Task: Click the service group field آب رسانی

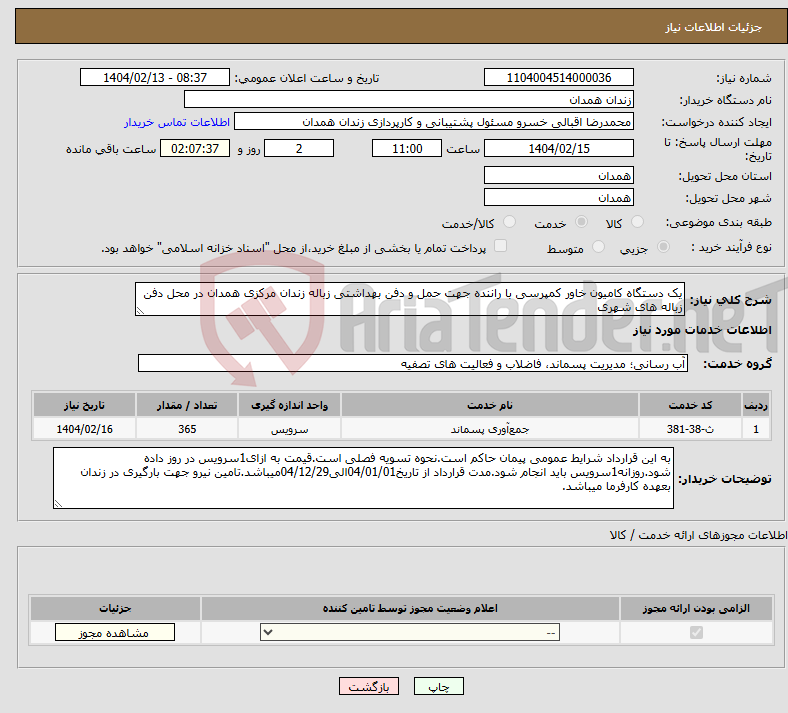Action: coord(413,363)
